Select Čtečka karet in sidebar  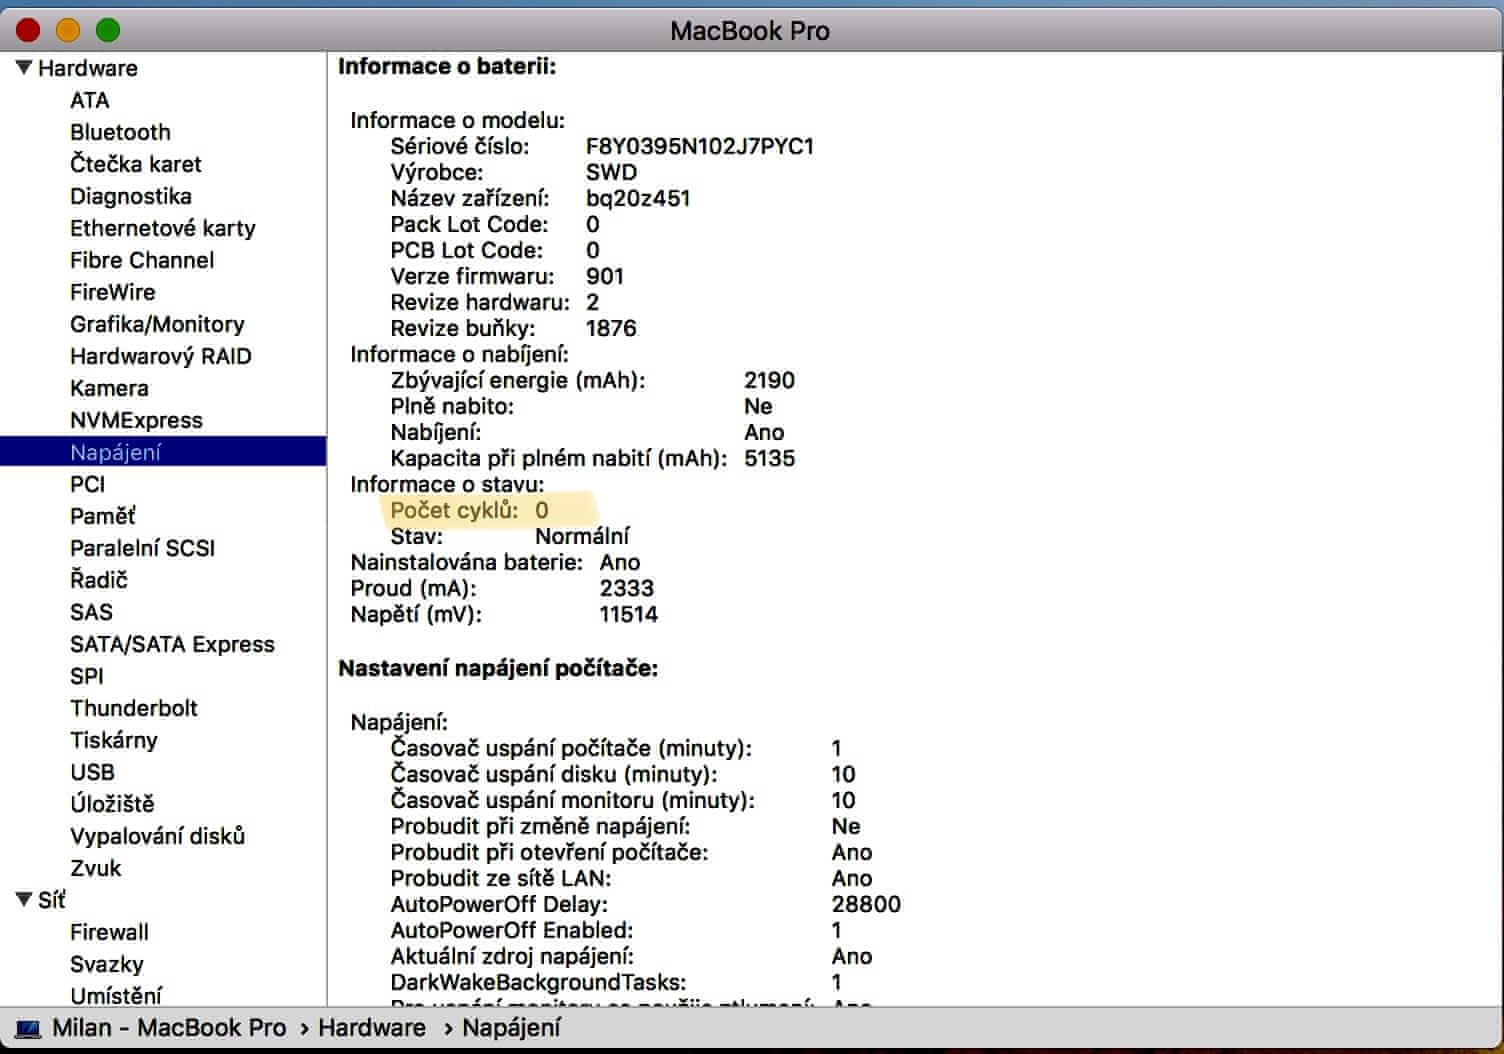(x=136, y=164)
